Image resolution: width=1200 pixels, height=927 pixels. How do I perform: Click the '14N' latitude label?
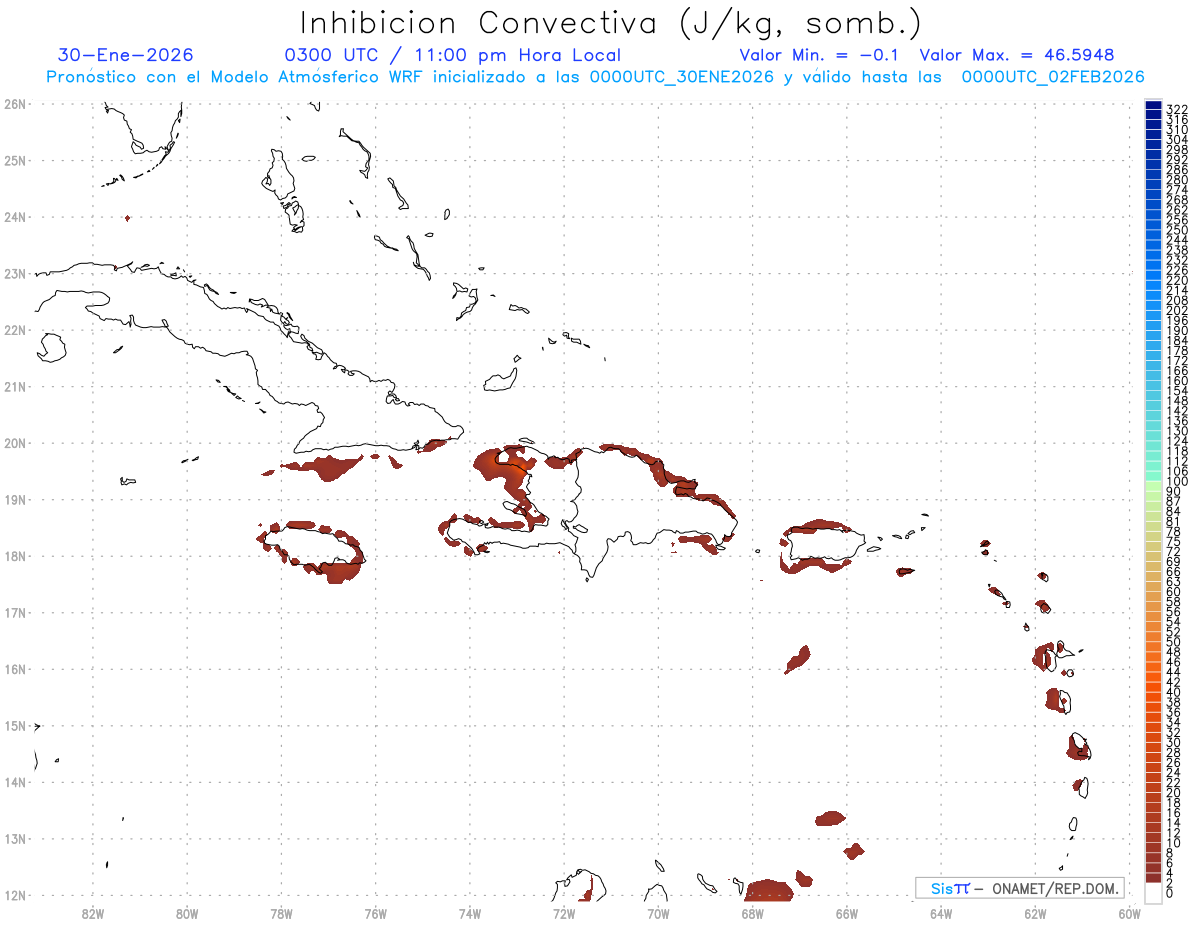tap(14, 782)
